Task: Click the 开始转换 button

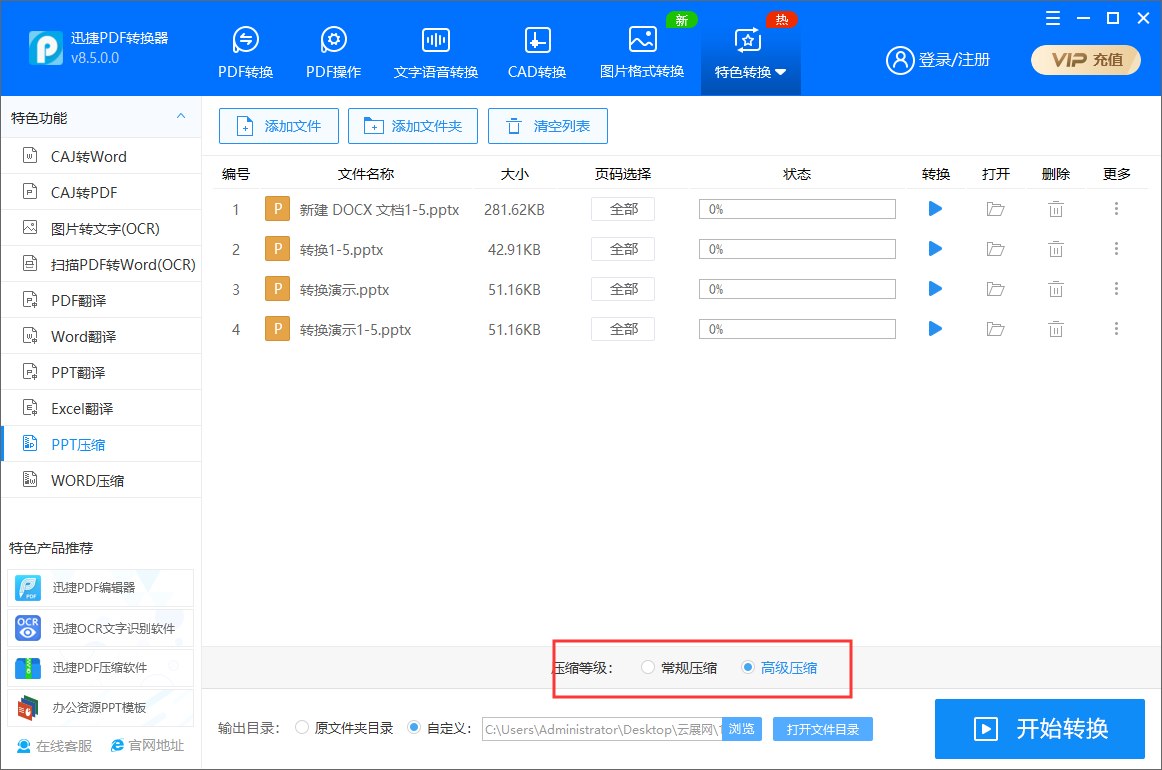Action: (x=1040, y=729)
